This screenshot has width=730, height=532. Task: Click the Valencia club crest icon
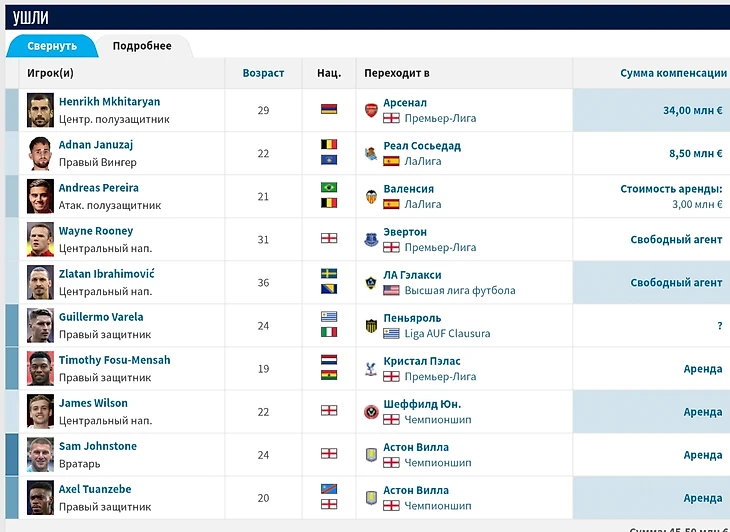coord(371,196)
